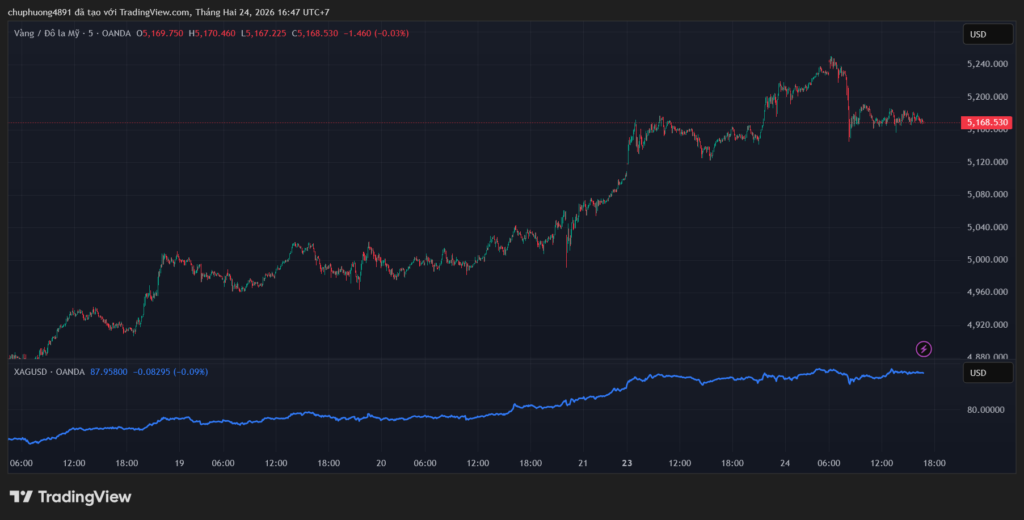The width and height of the screenshot is (1024, 520).
Task: Click the red 5,168.530 current price label
Action: [988, 123]
